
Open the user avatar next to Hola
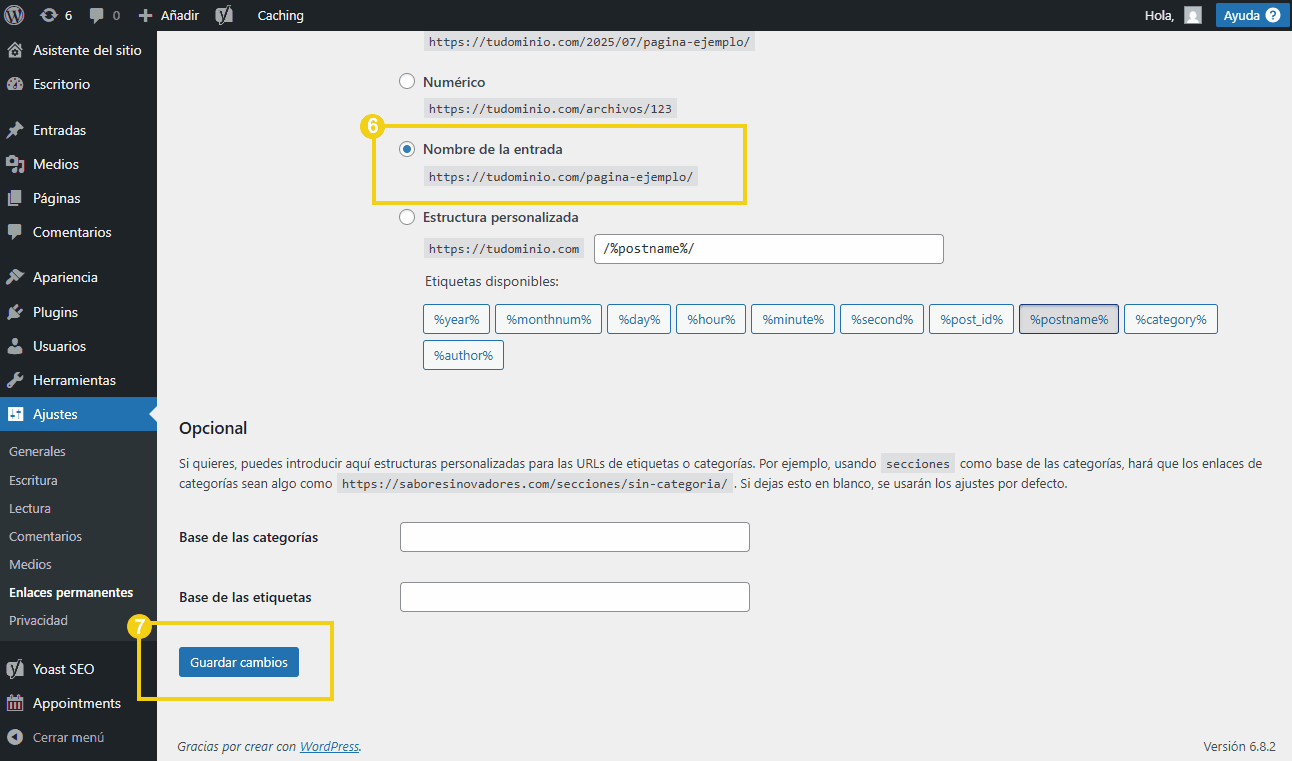pos(1192,15)
